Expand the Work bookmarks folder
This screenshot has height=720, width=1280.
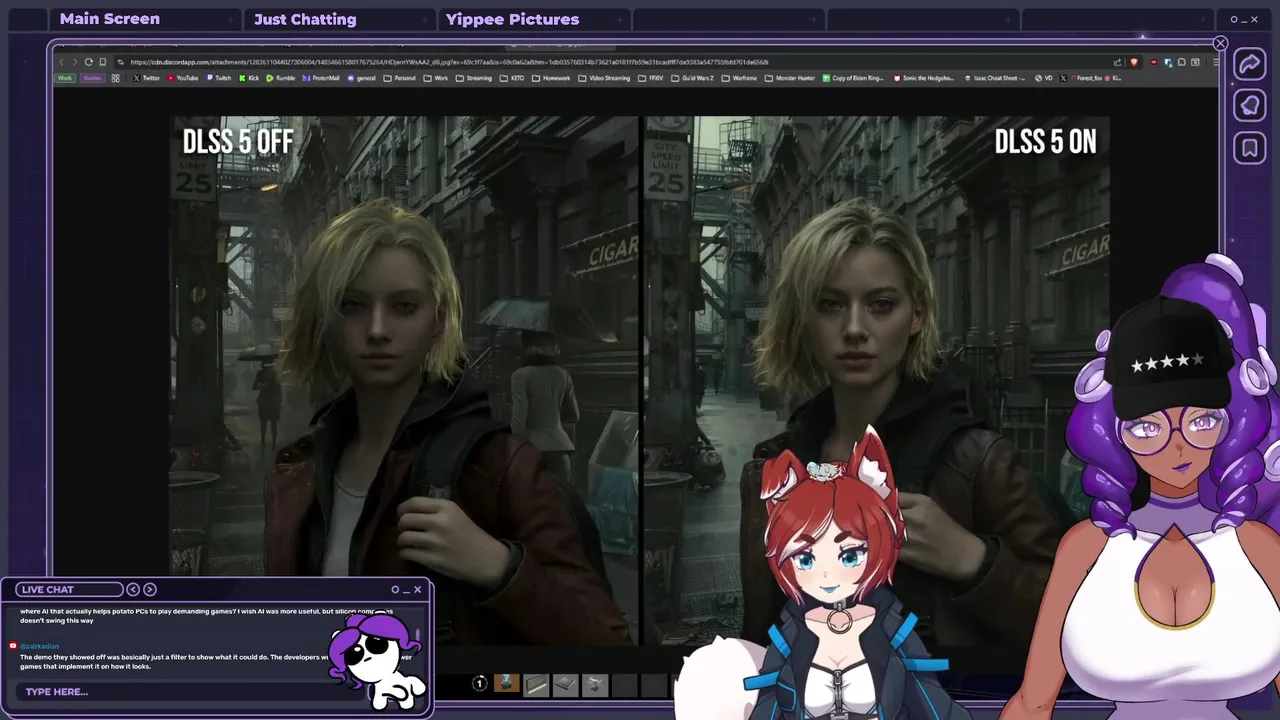[436, 78]
